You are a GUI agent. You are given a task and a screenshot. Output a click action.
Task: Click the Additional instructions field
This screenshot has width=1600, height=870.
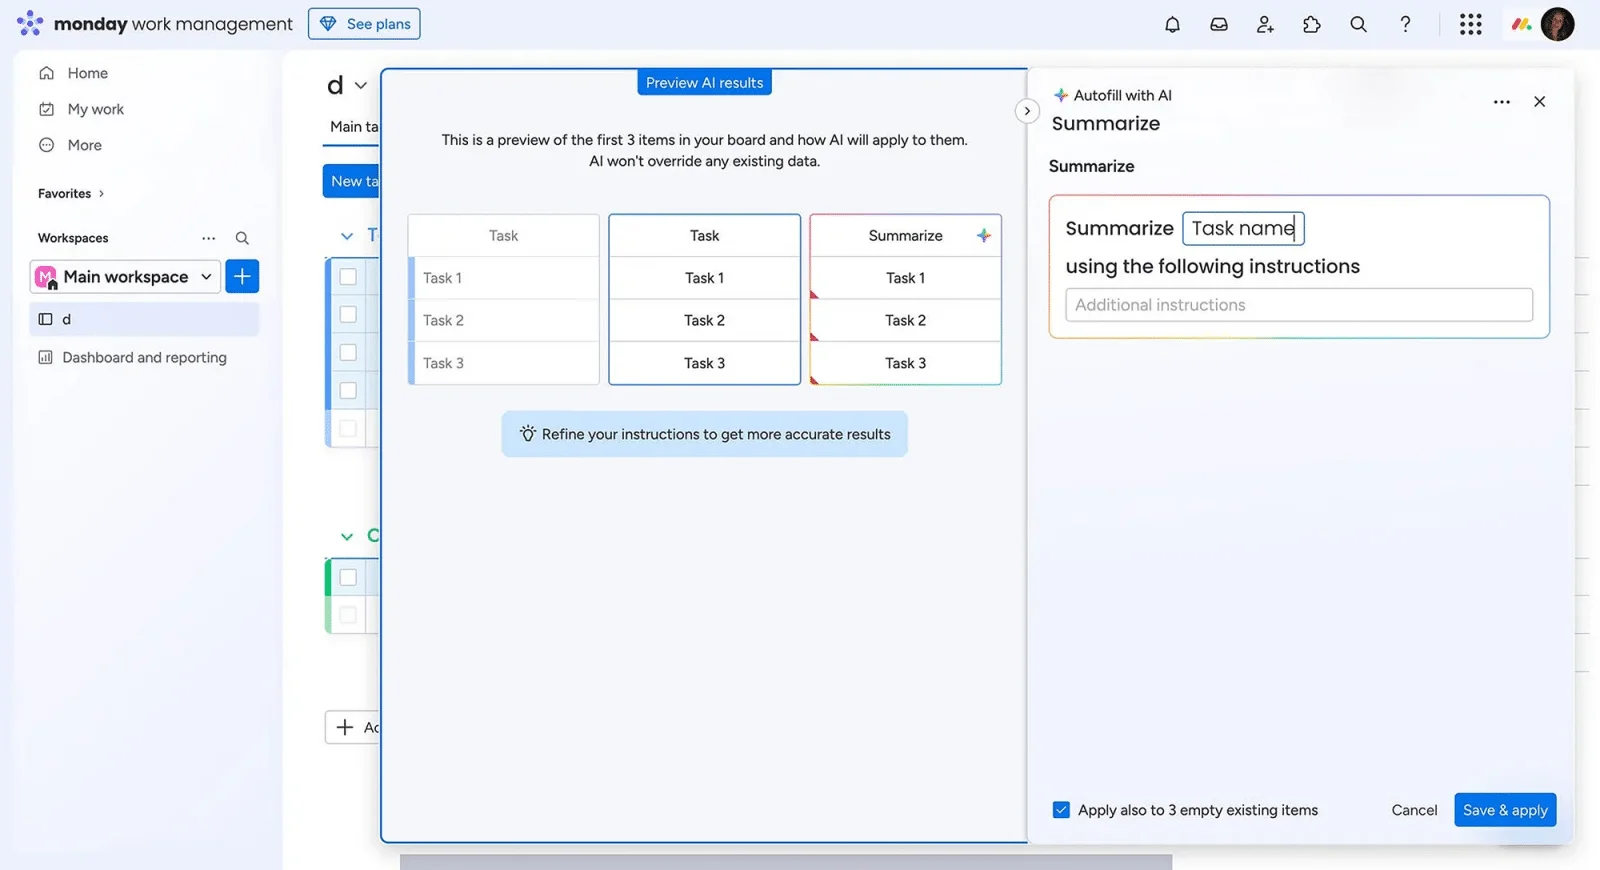(1298, 305)
